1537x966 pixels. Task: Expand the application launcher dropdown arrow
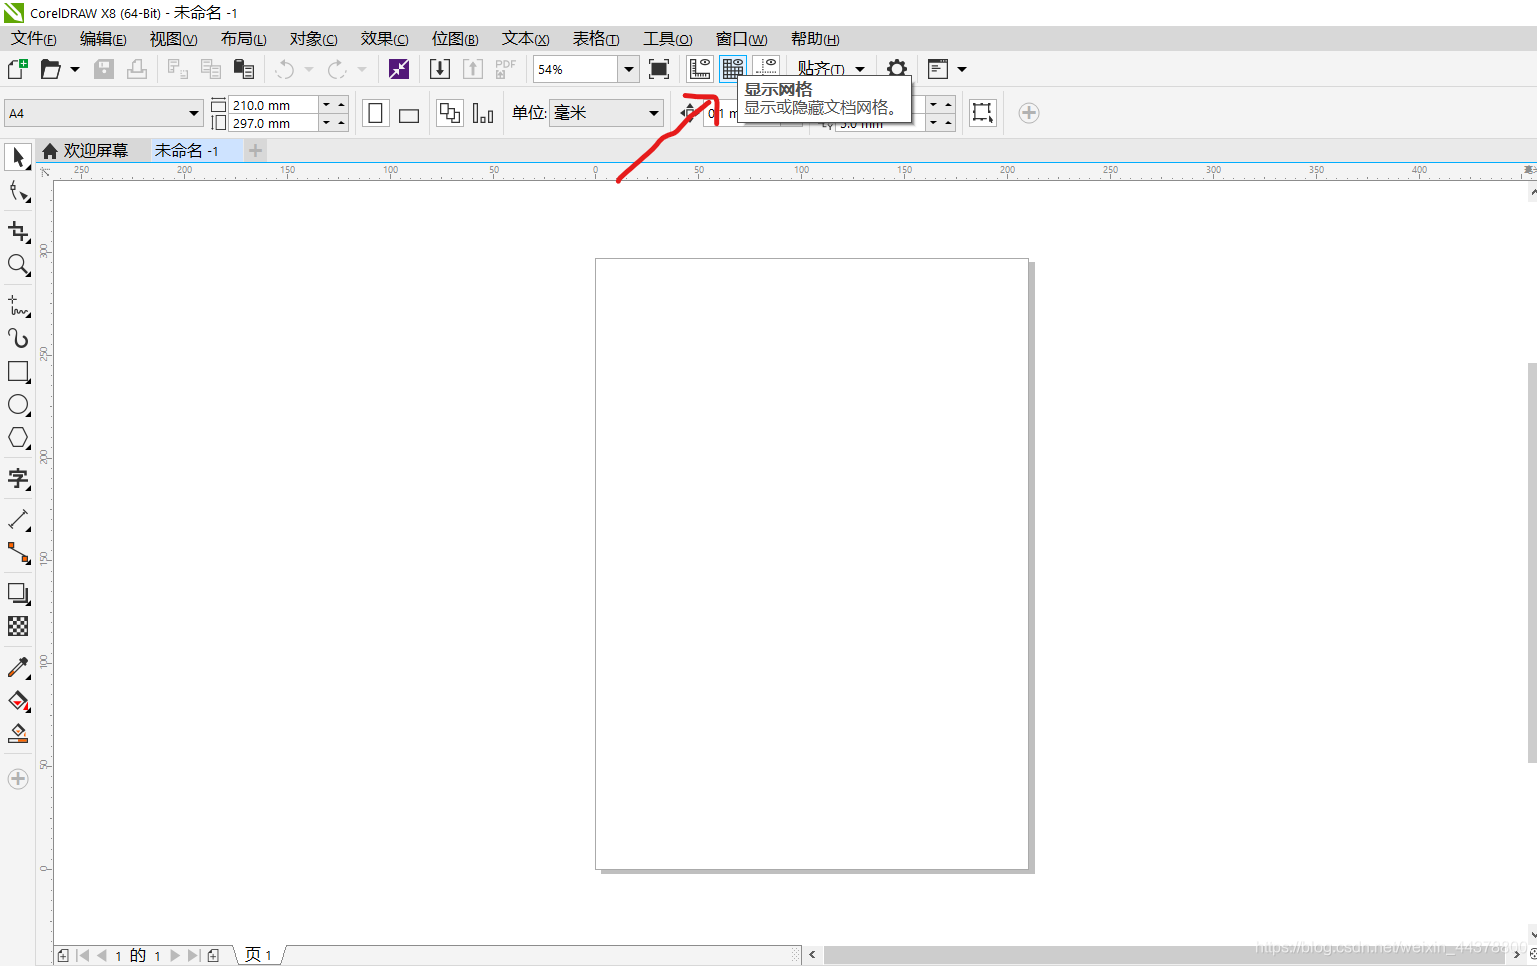[962, 69]
